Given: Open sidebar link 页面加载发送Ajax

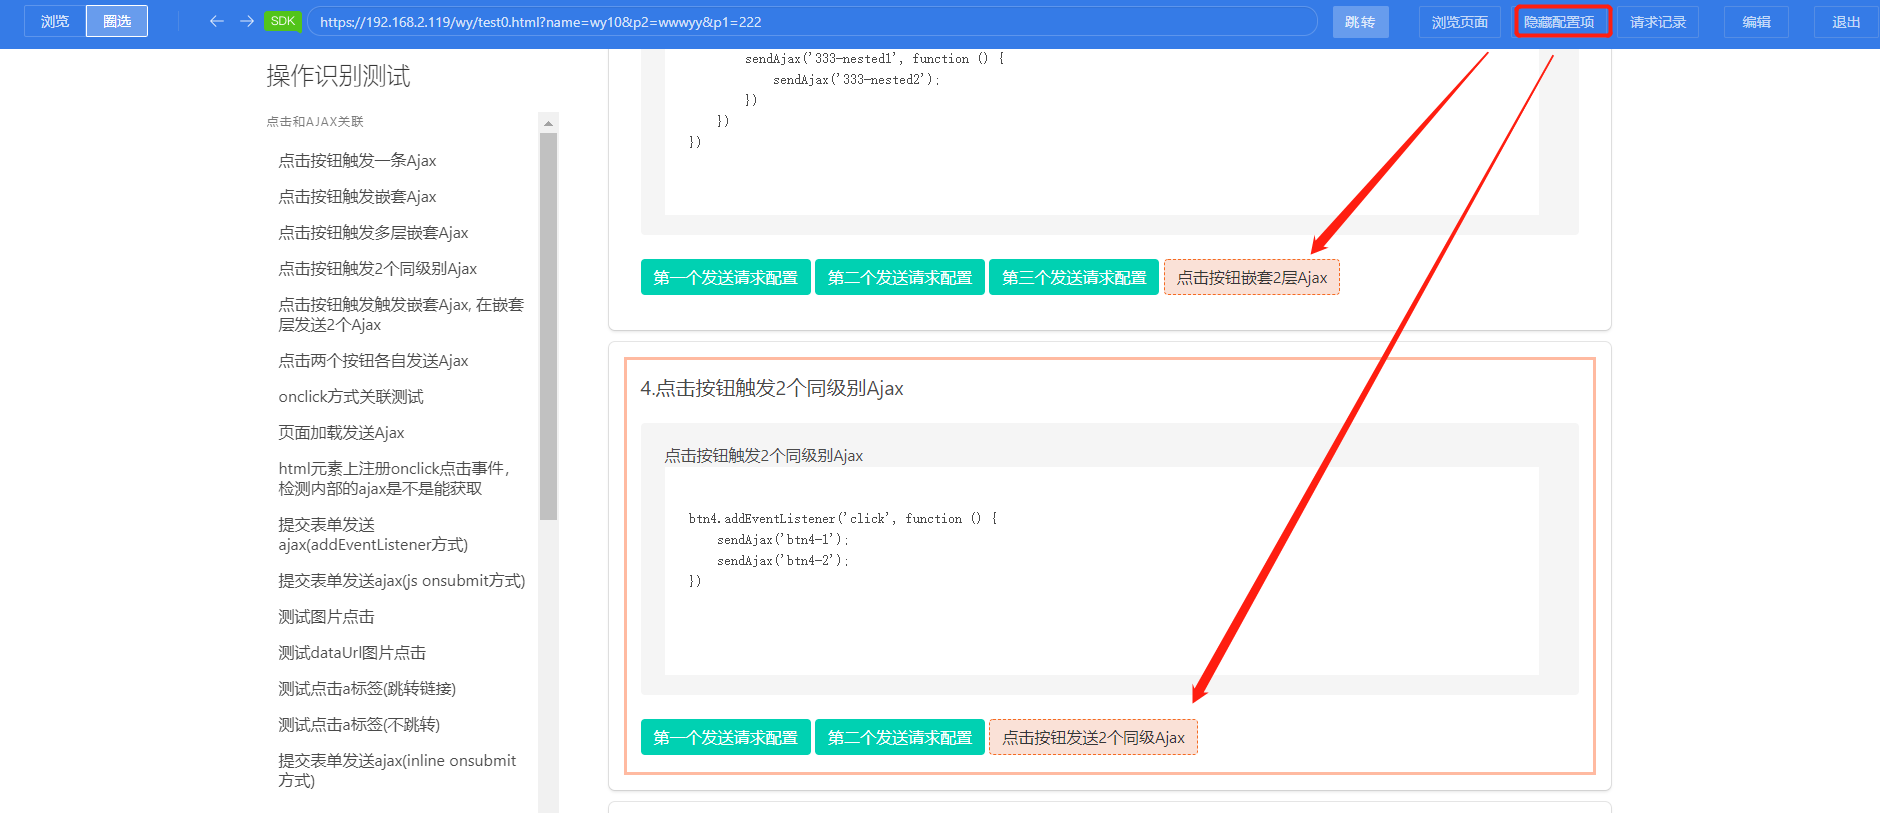Looking at the screenshot, I should pos(341,432).
